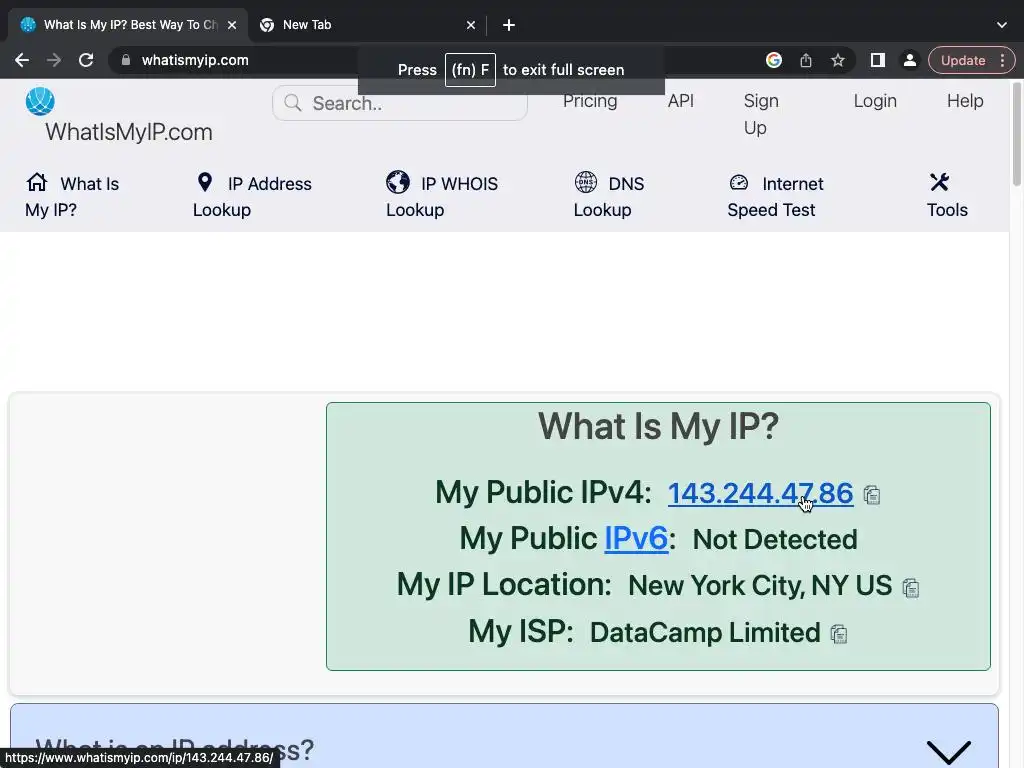Open the Help page

click(965, 101)
